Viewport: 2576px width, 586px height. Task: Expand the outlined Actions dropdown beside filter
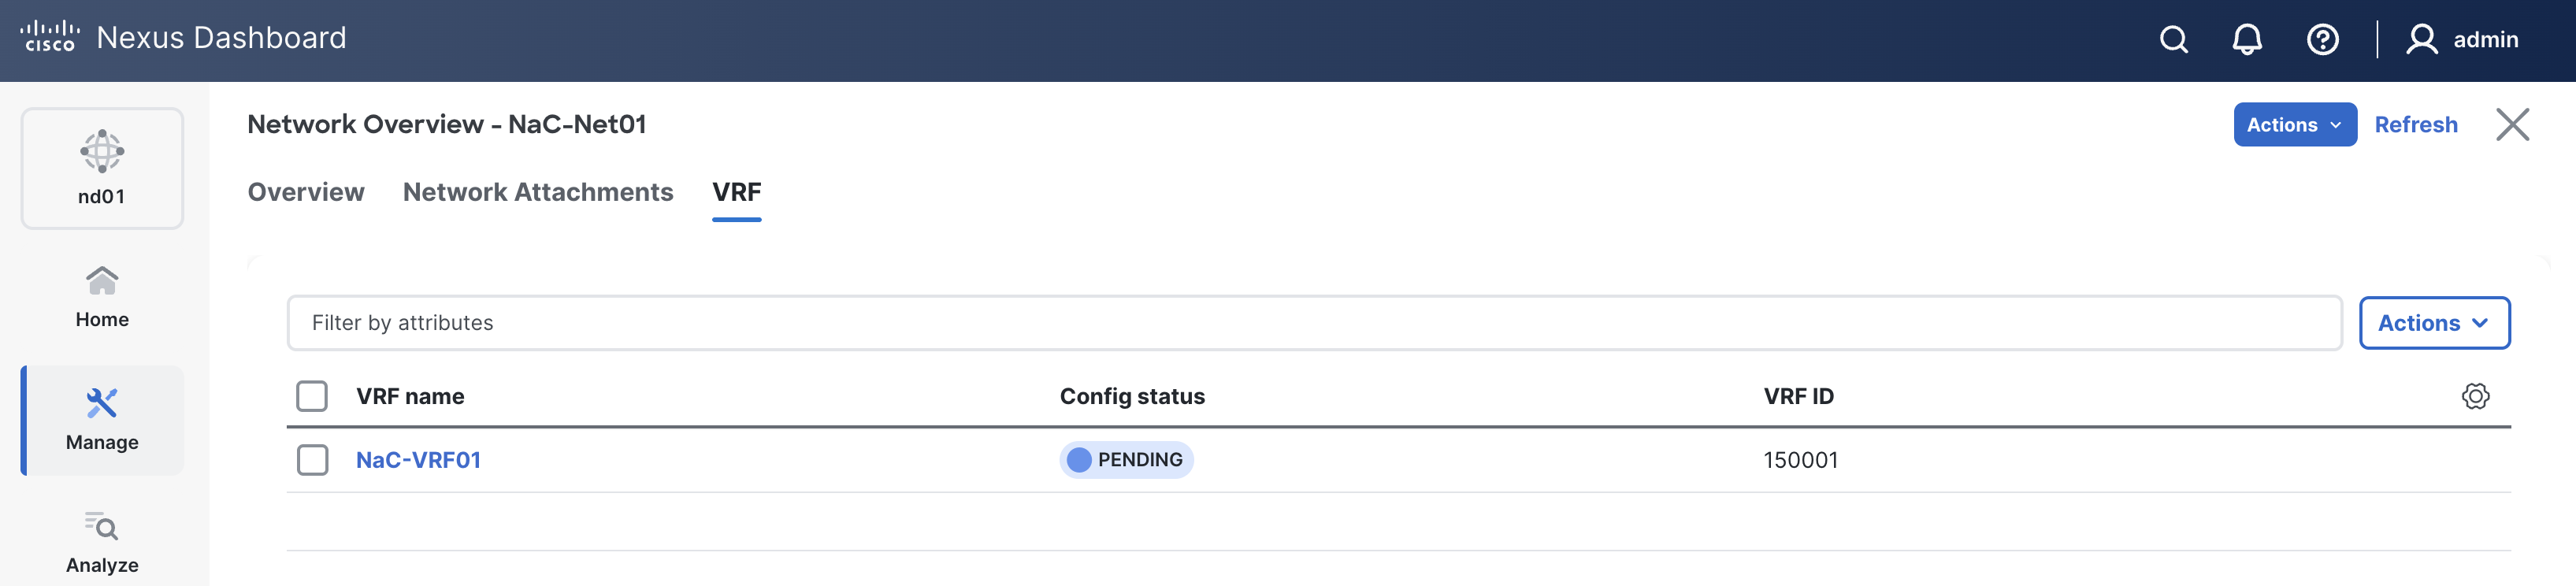pos(2433,323)
